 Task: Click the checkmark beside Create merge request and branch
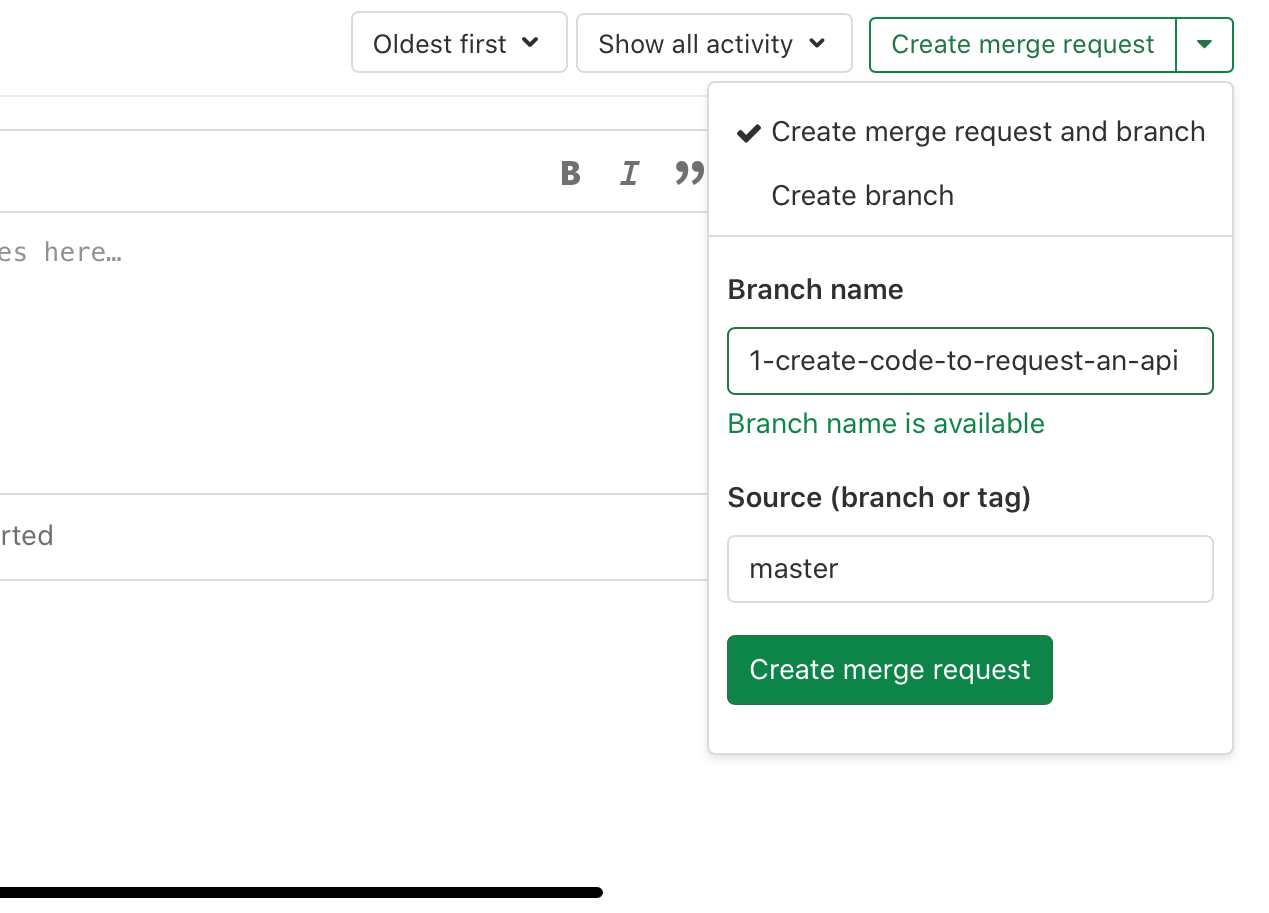[748, 132]
